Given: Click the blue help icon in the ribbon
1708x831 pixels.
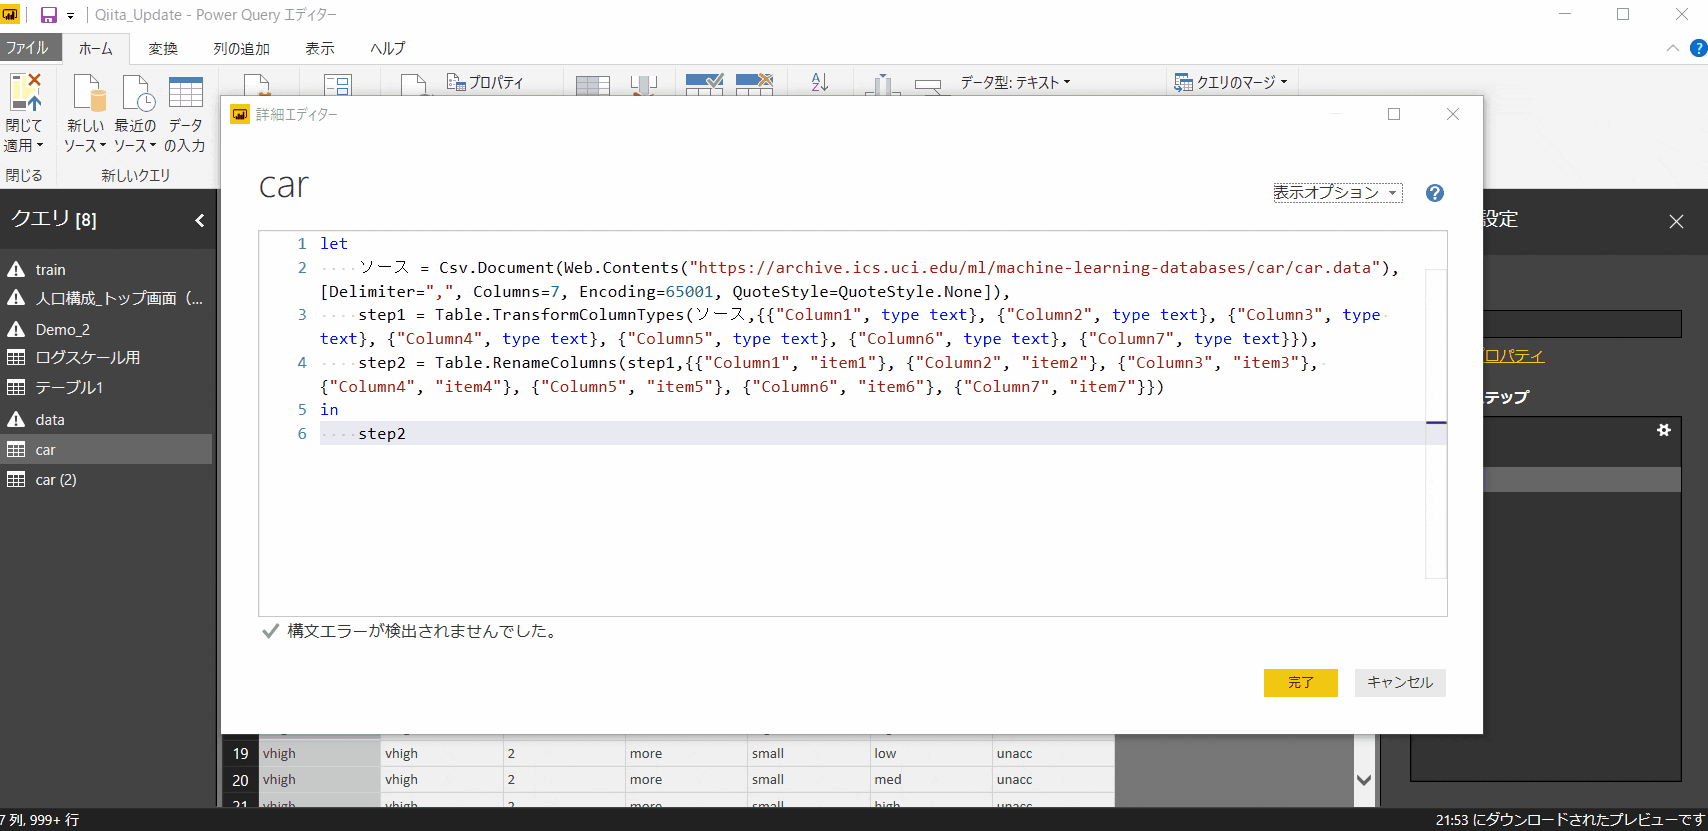Looking at the screenshot, I should point(1698,48).
